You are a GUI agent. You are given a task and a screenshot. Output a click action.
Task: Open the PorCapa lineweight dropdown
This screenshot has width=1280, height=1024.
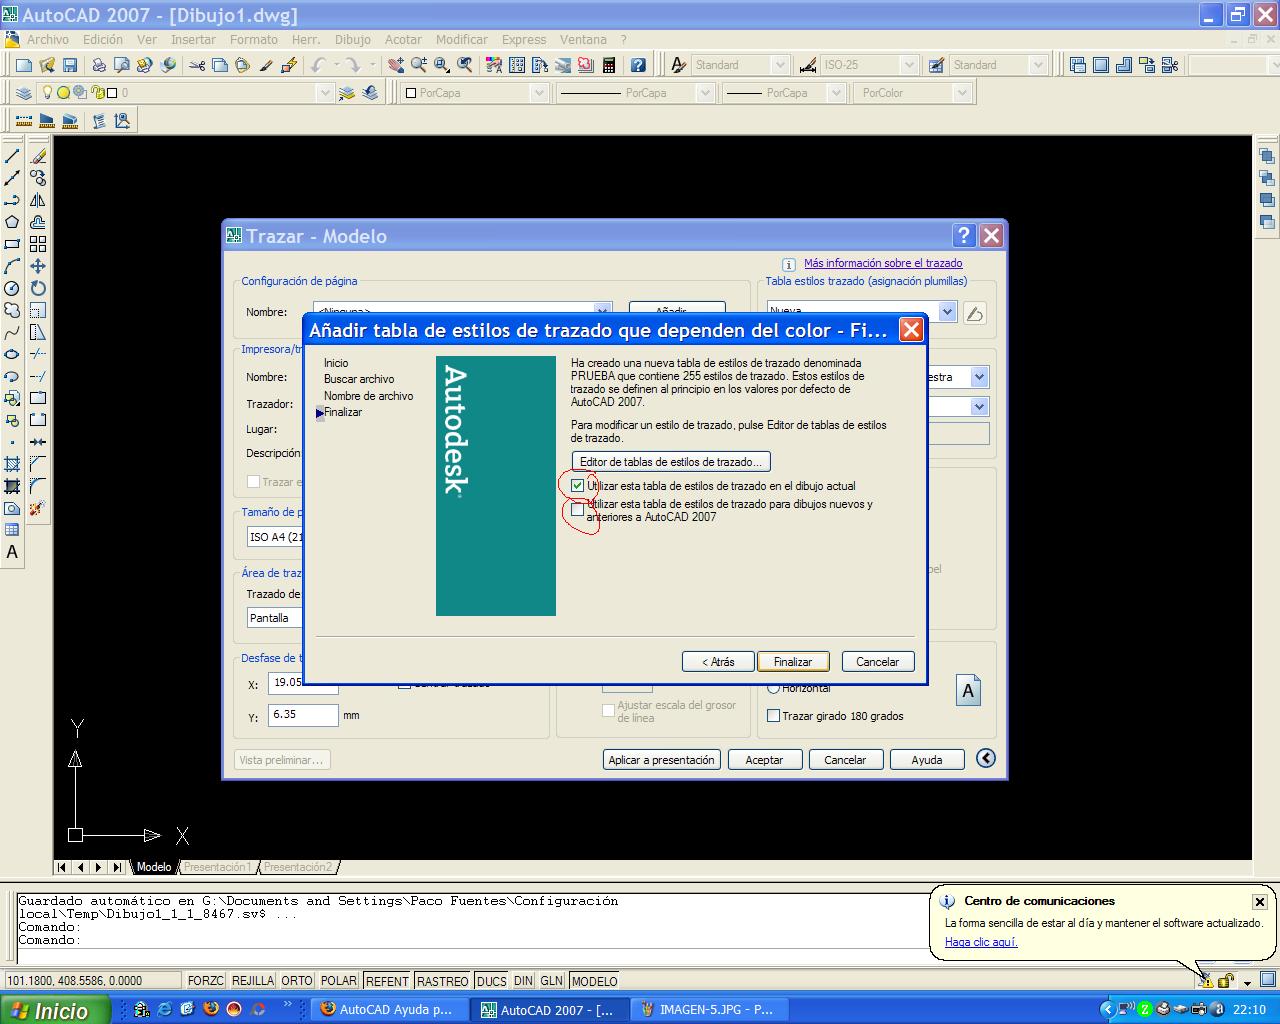coord(835,93)
